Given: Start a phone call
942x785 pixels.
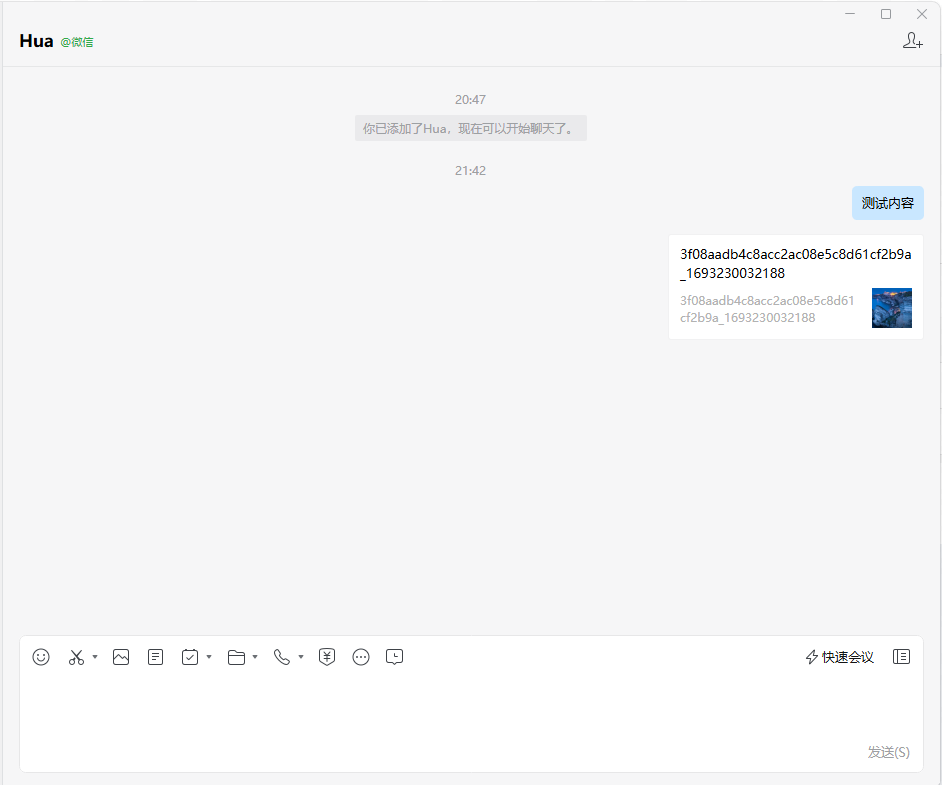Looking at the screenshot, I should 282,657.
